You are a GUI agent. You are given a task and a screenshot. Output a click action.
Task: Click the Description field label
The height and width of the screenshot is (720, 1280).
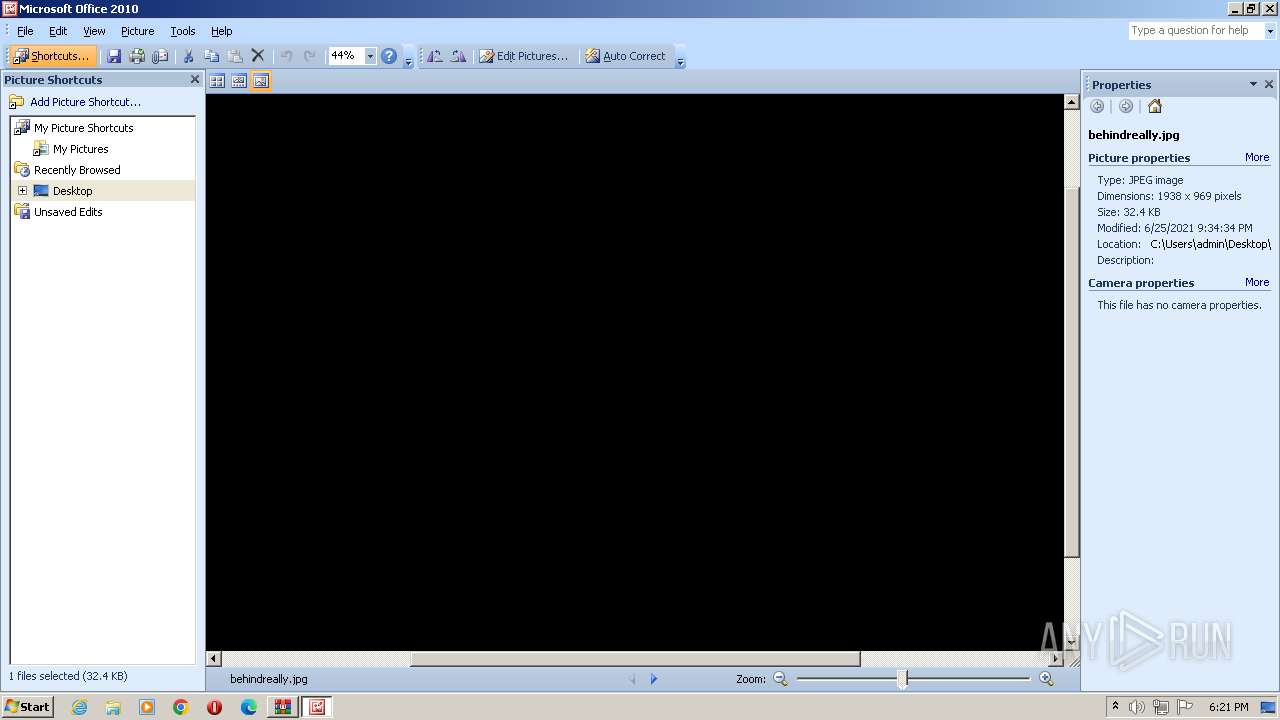[1125, 260]
